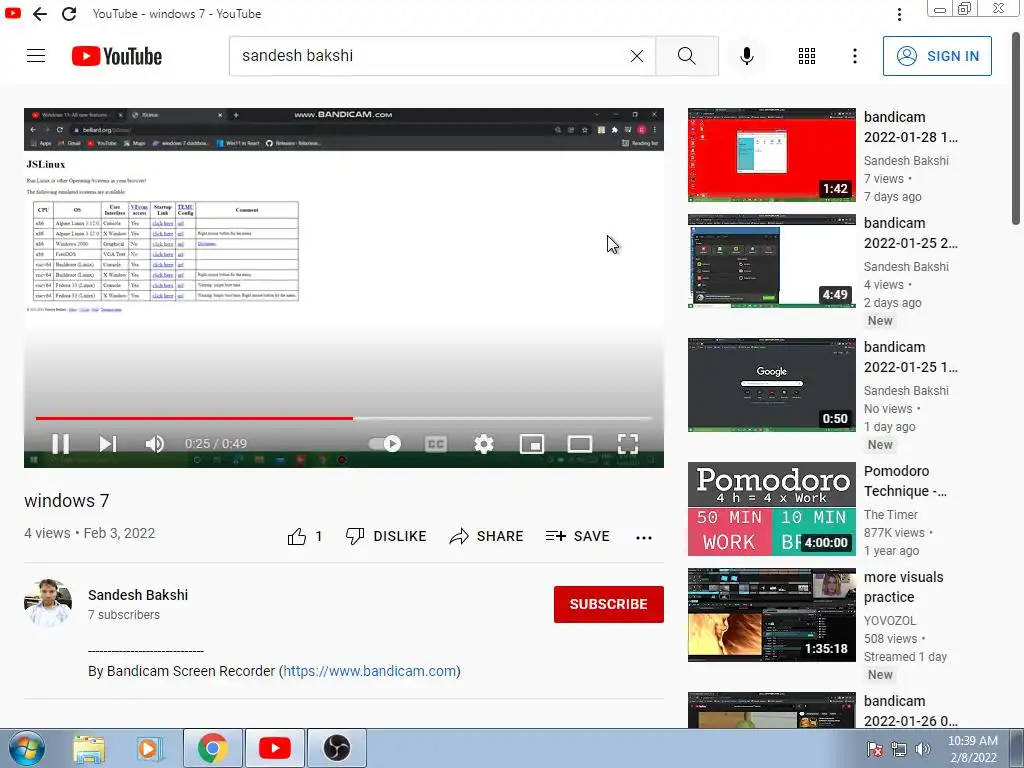Click The Timer channel name
Screen dimensions: 1024x768
tap(891, 515)
